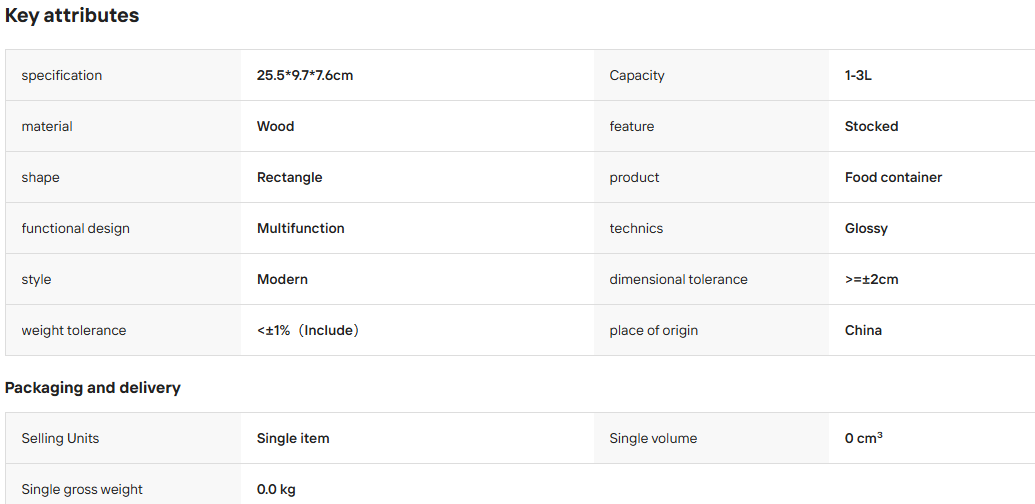The width and height of the screenshot is (1035, 504).
Task: Click the technics value Glossy
Action: (866, 228)
